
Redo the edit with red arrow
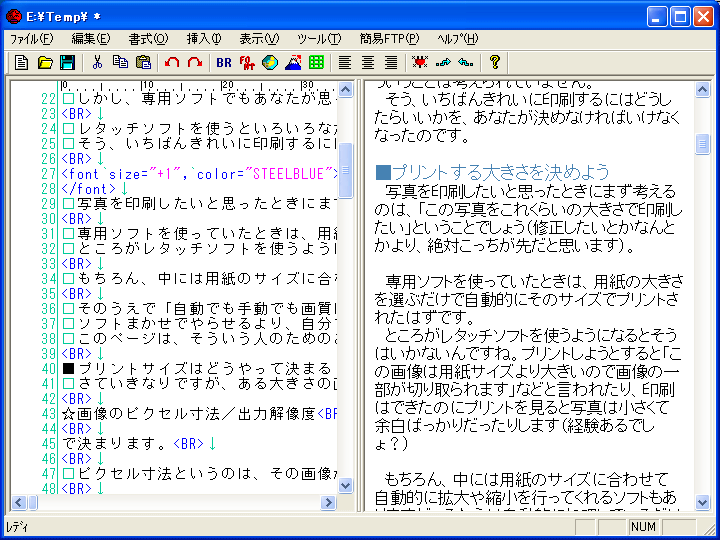tap(195, 62)
